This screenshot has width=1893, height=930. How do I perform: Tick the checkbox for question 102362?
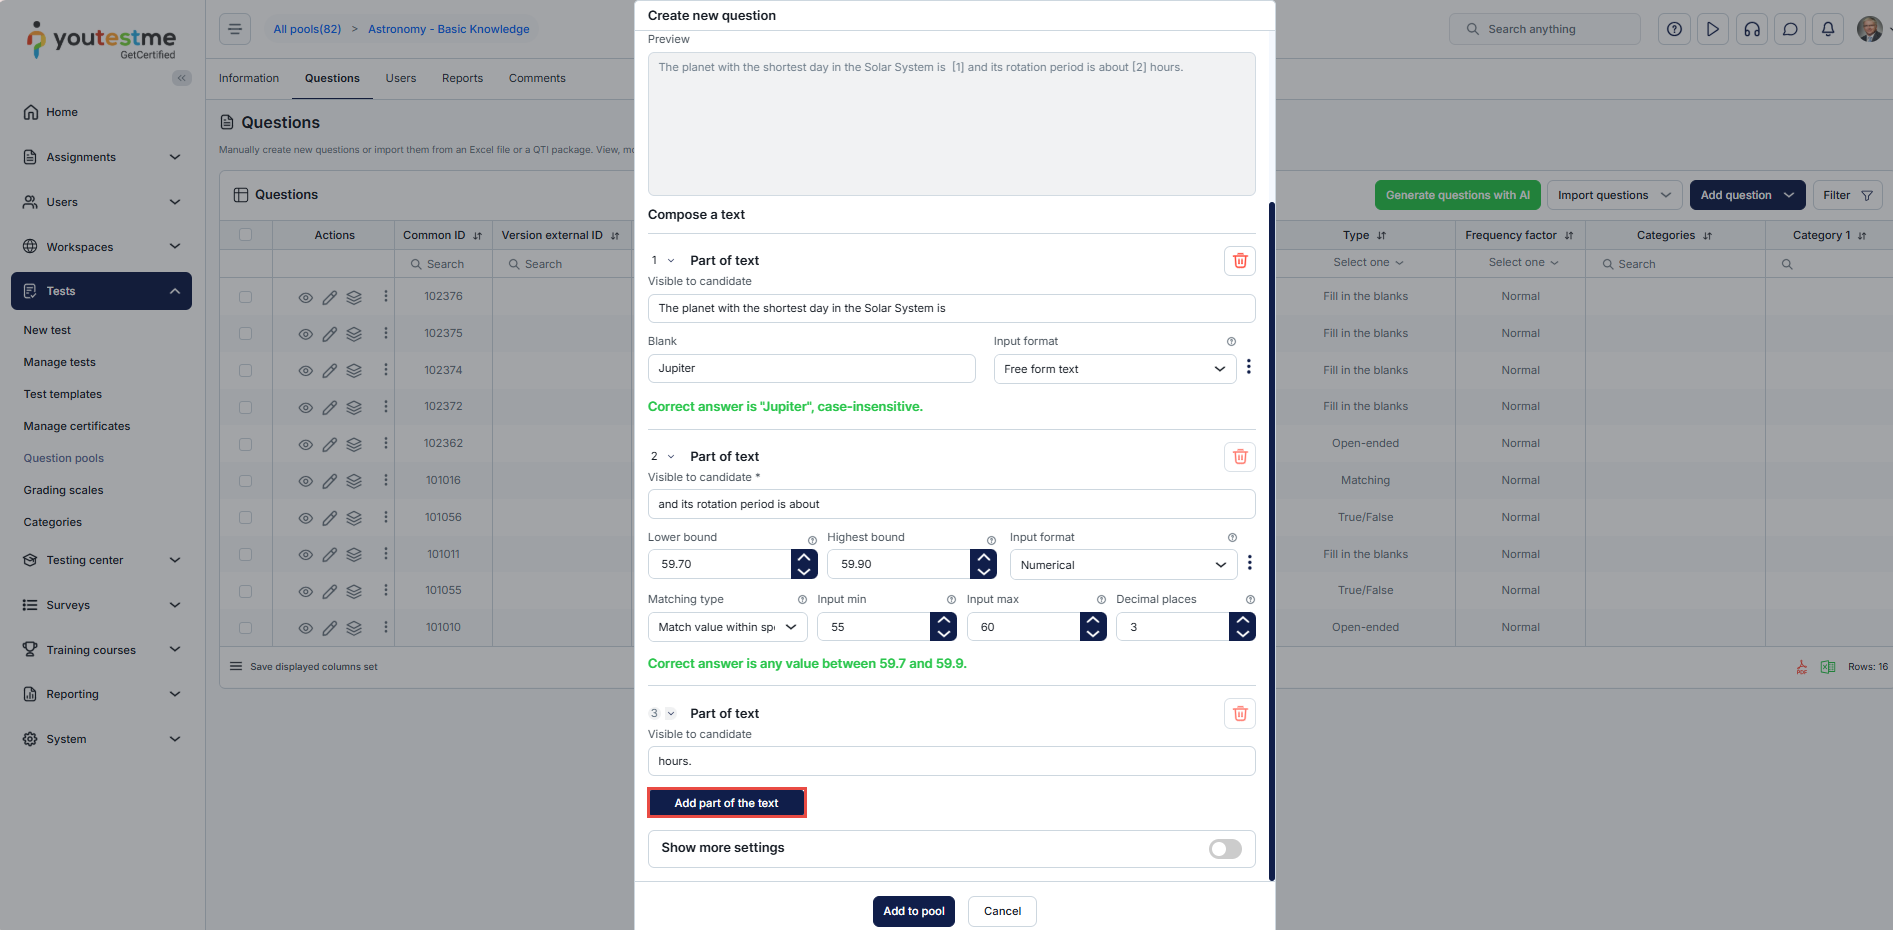pos(246,444)
